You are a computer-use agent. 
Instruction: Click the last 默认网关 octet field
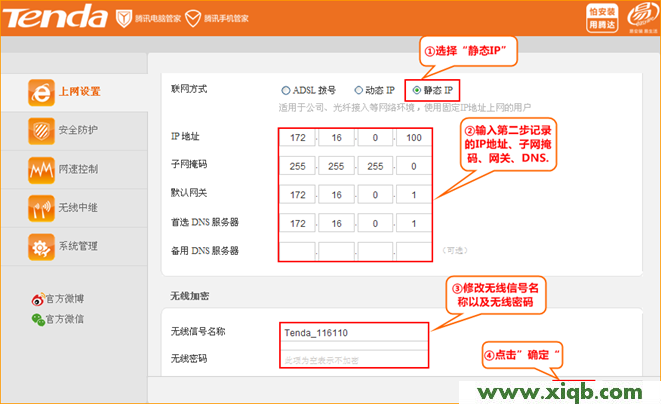(413, 194)
